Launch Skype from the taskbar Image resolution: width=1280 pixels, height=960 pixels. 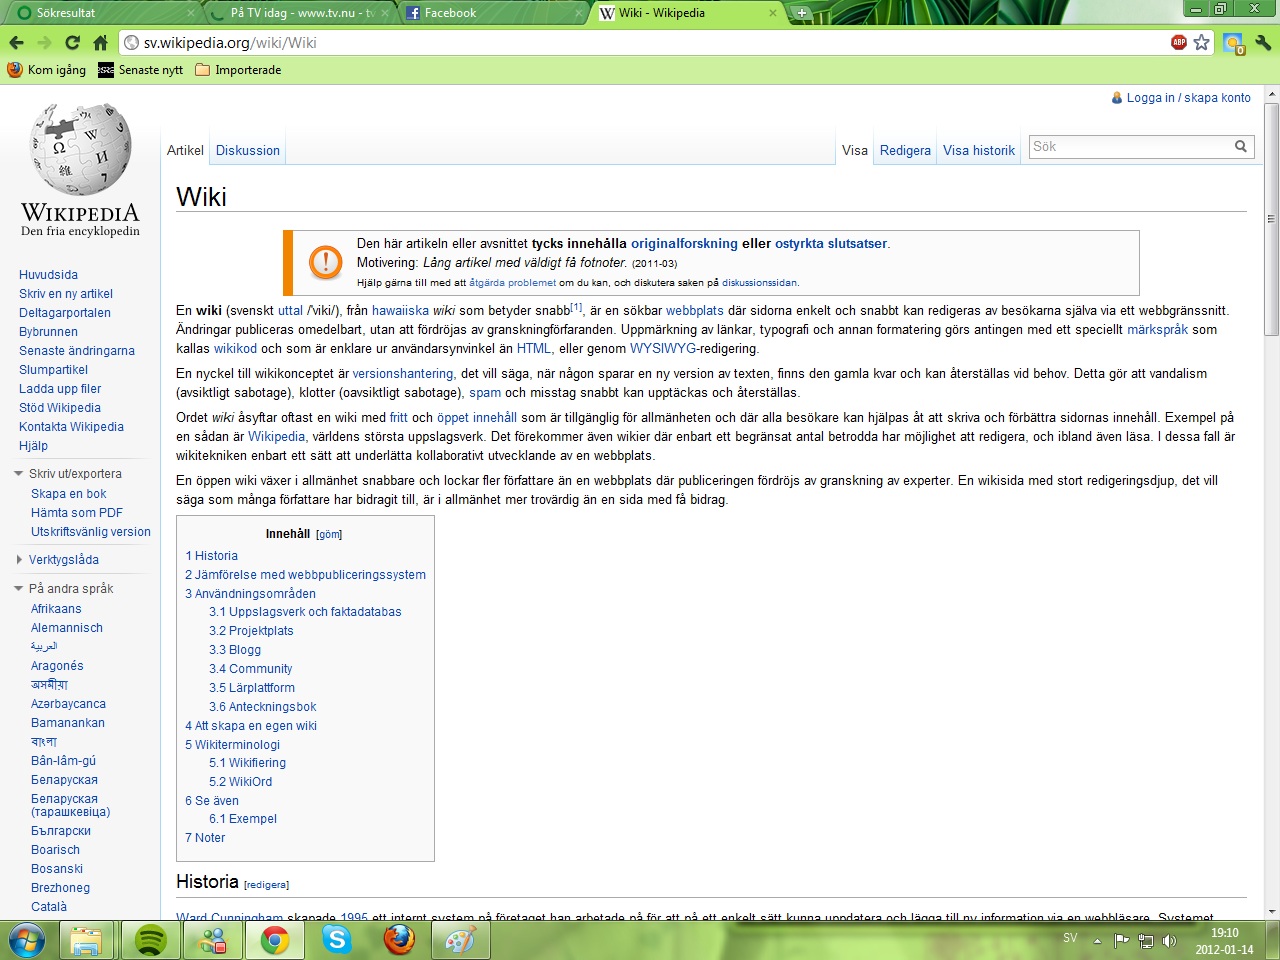click(x=337, y=940)
